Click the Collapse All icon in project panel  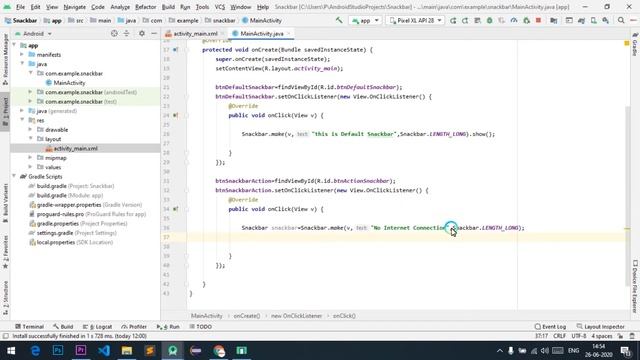127,33
